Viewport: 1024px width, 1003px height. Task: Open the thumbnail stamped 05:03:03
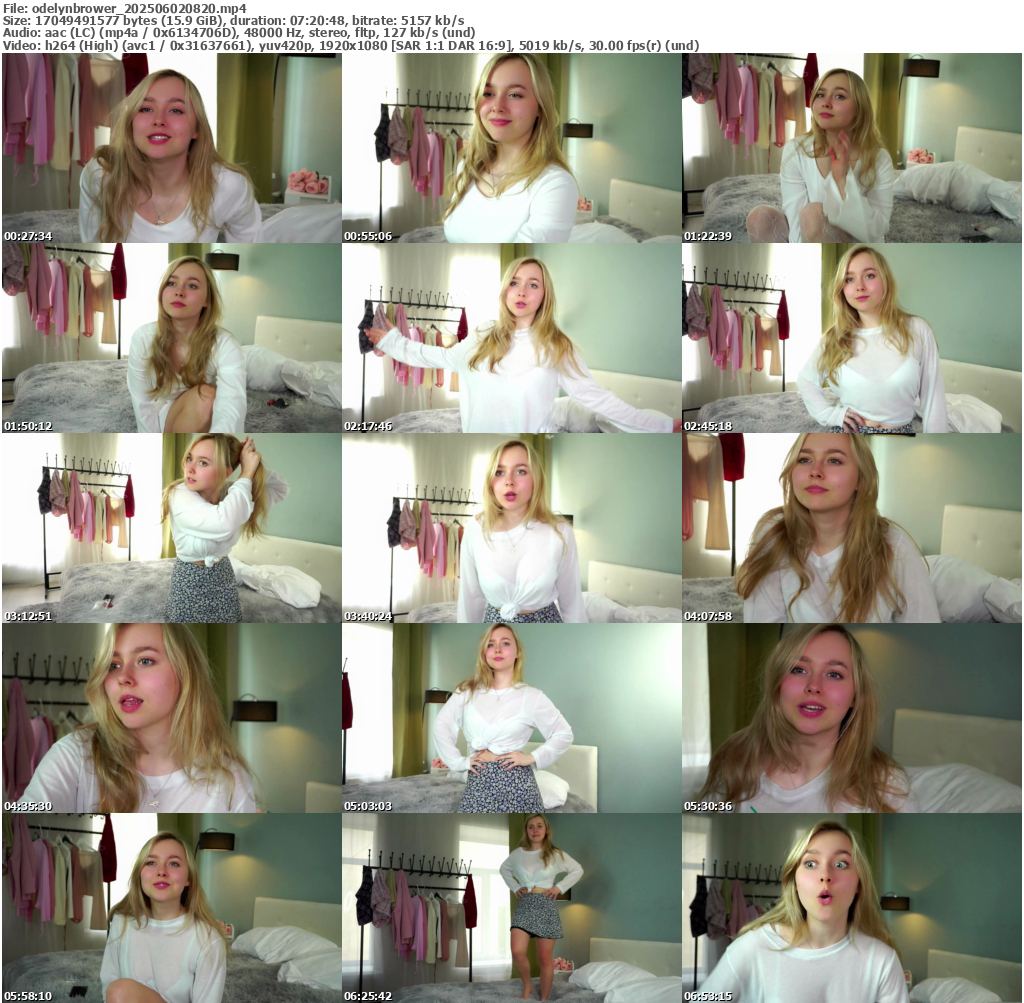(x=512, y=718)
